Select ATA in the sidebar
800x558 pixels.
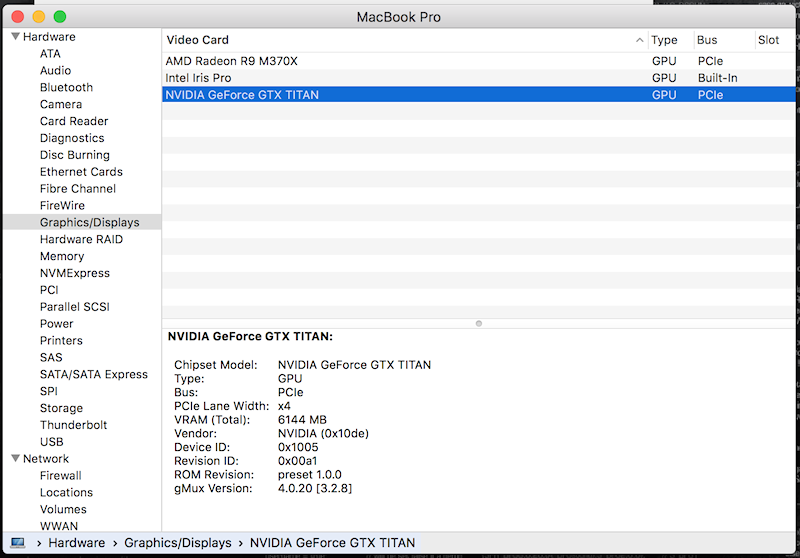click(x=50, y=54)
